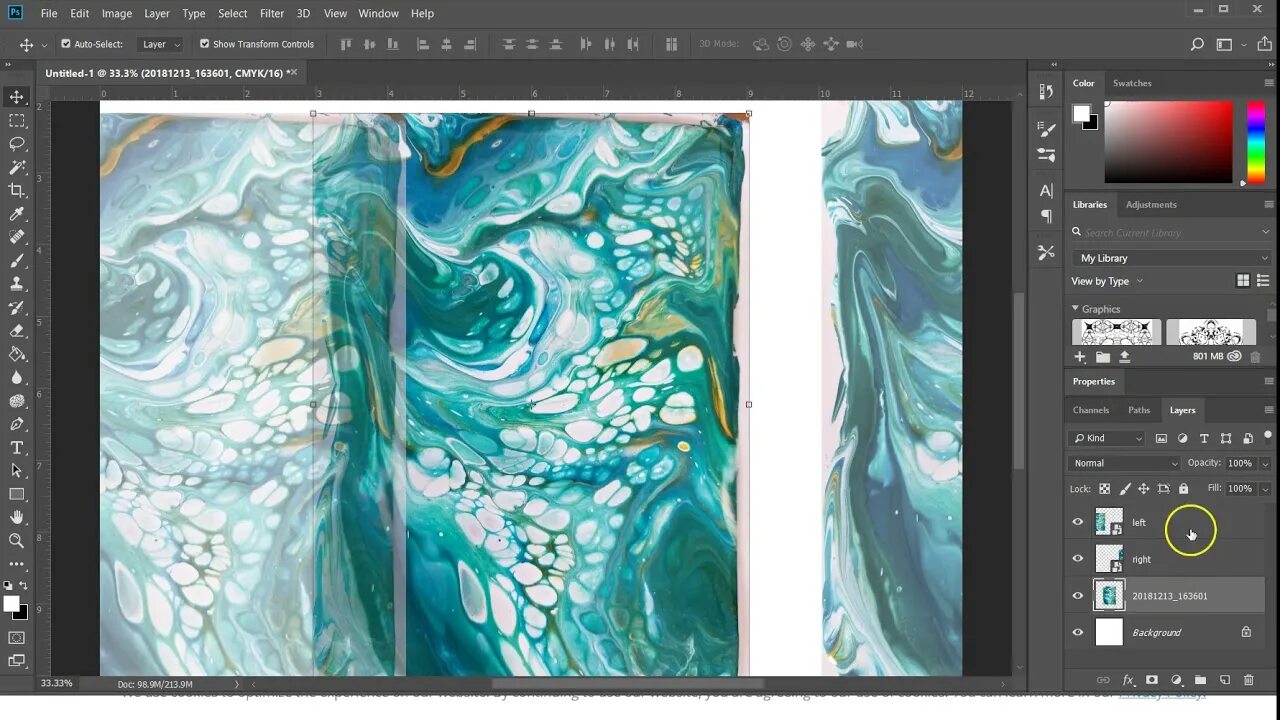Select the Move tool
Viewport: 1280px width, 720px height.
point(17,97)
